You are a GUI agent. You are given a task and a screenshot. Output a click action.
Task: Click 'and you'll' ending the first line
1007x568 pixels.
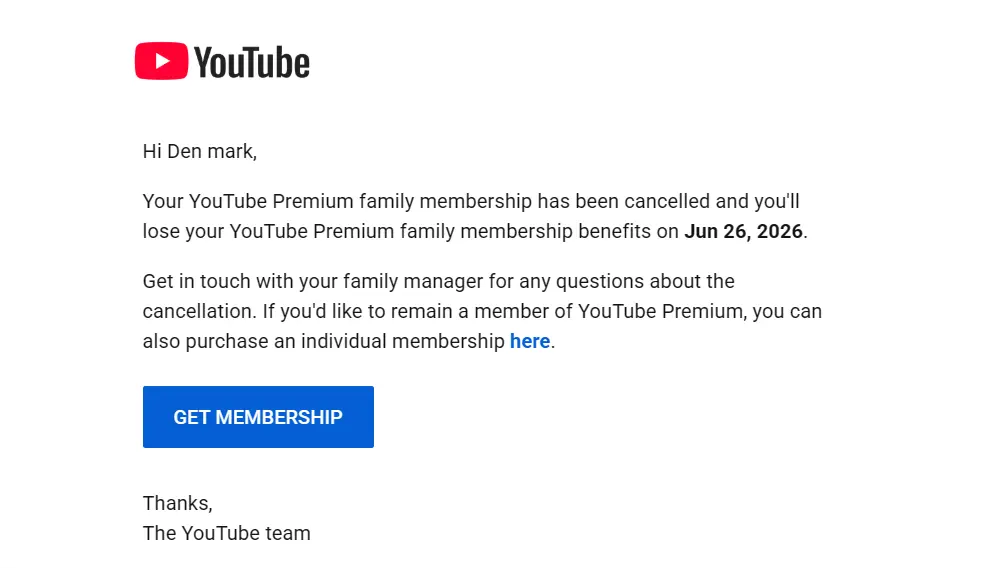pos(758,202)
